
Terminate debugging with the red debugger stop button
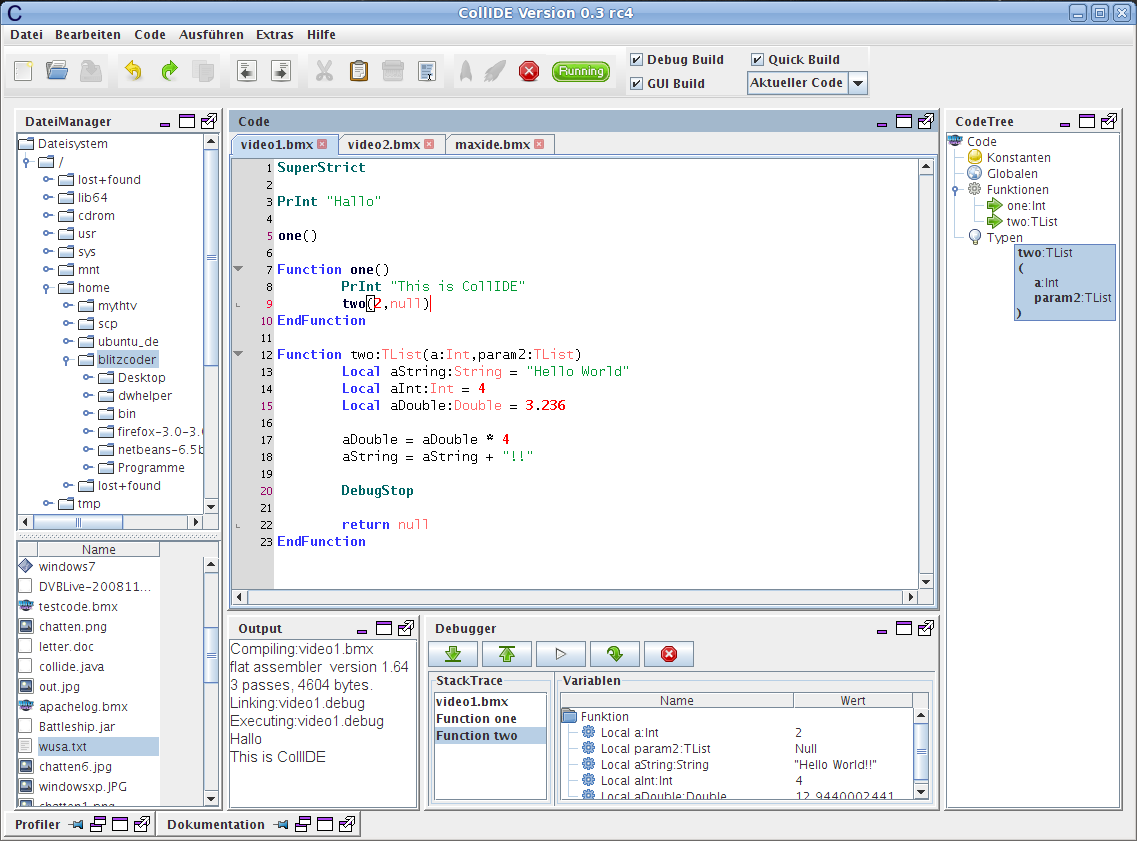coord(669,654)
